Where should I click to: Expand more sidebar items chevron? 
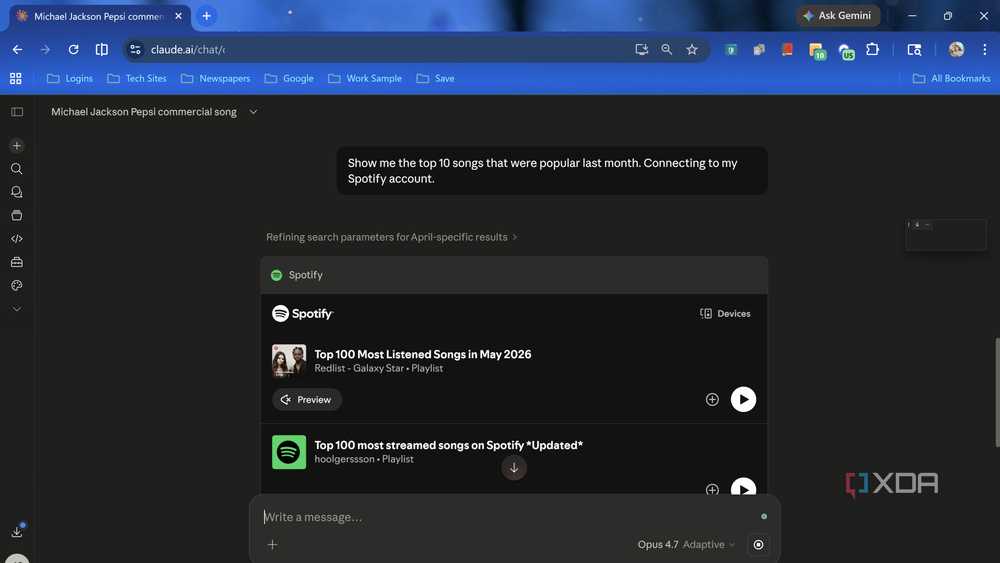pyautogui.click(x=17, y=309)
